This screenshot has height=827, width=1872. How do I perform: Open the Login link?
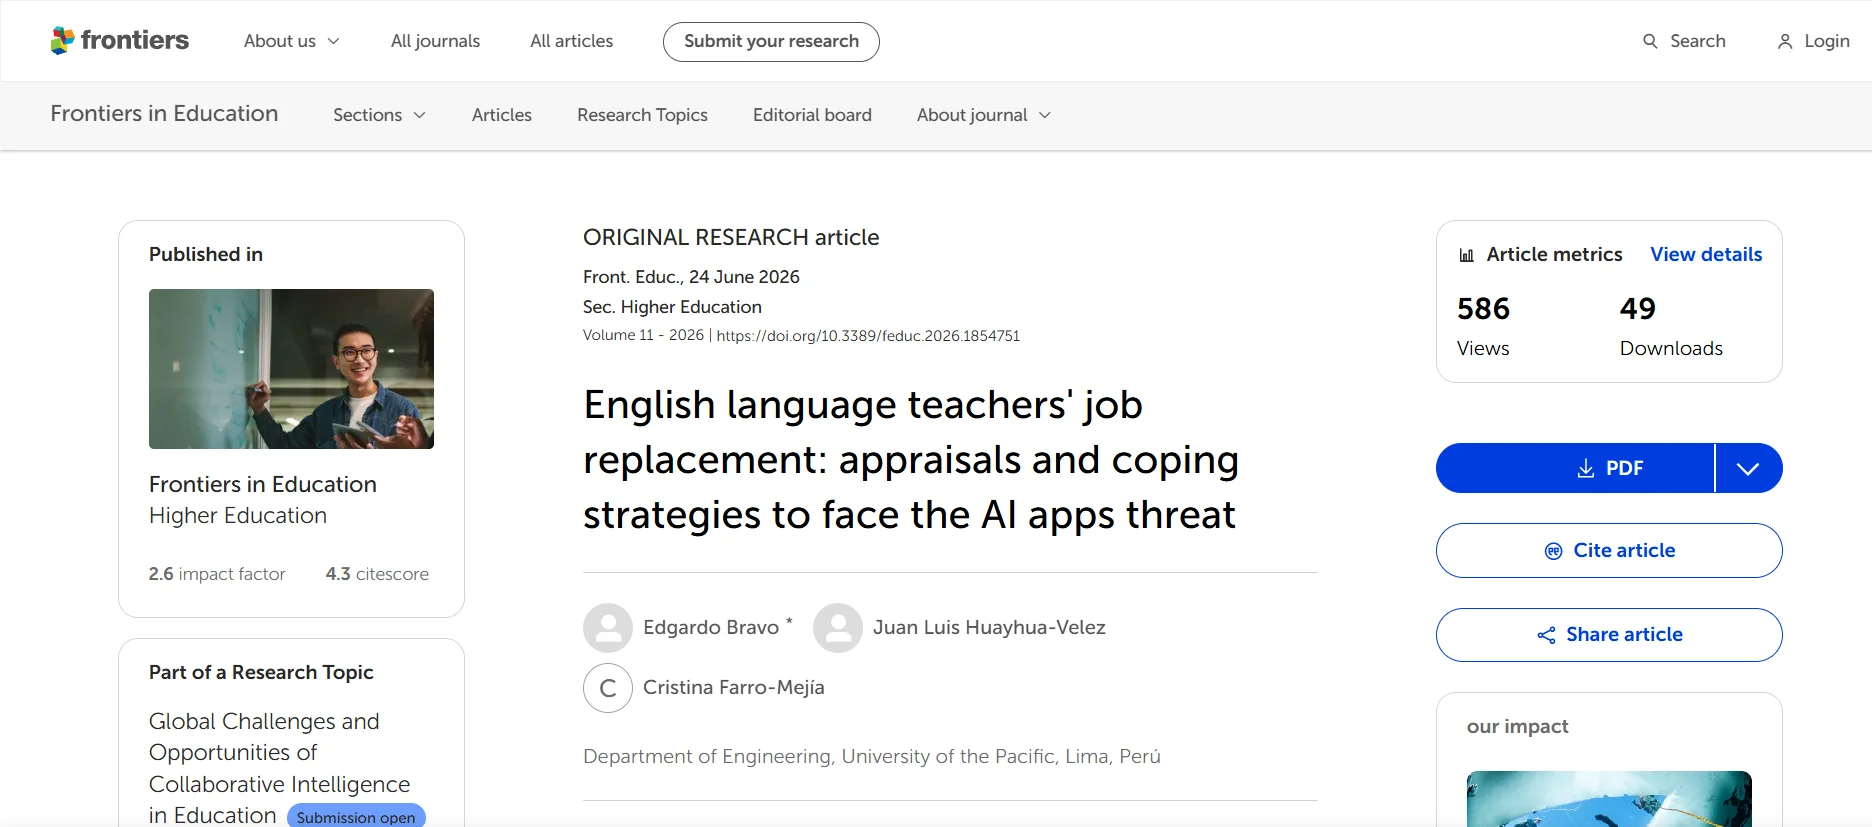[x=1814, y=41]
